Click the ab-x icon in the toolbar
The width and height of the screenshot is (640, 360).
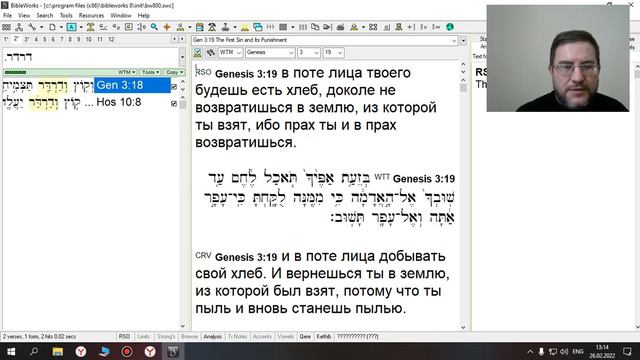point(116,27)
